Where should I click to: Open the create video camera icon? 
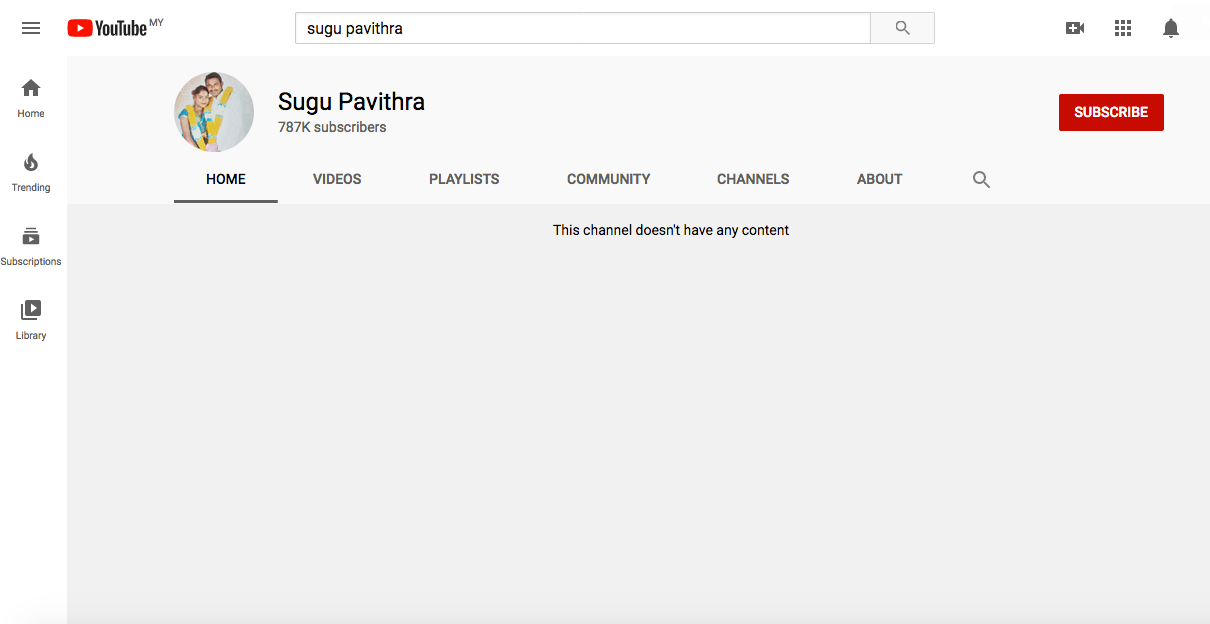pyautogui.click(x=1075, y=28)
